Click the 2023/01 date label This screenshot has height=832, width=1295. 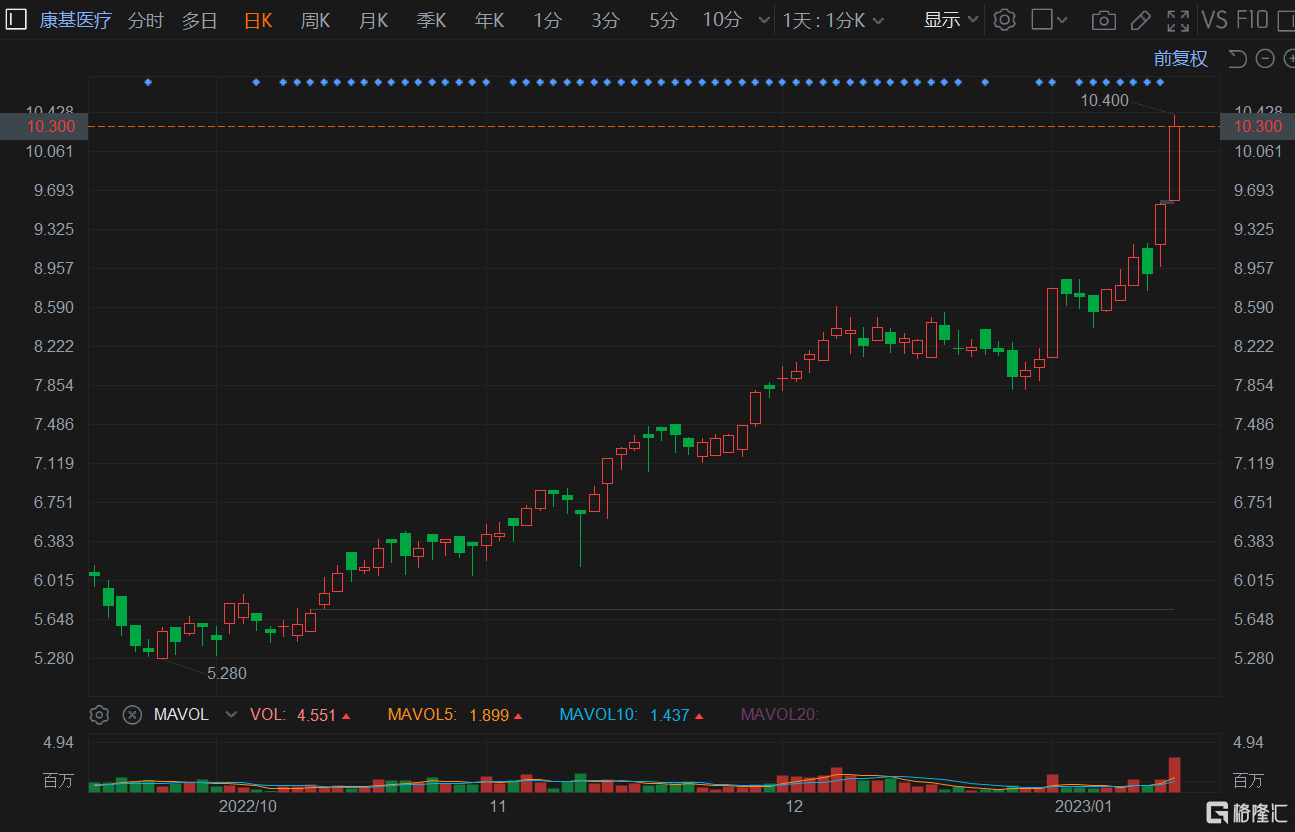pos(1086,806)
